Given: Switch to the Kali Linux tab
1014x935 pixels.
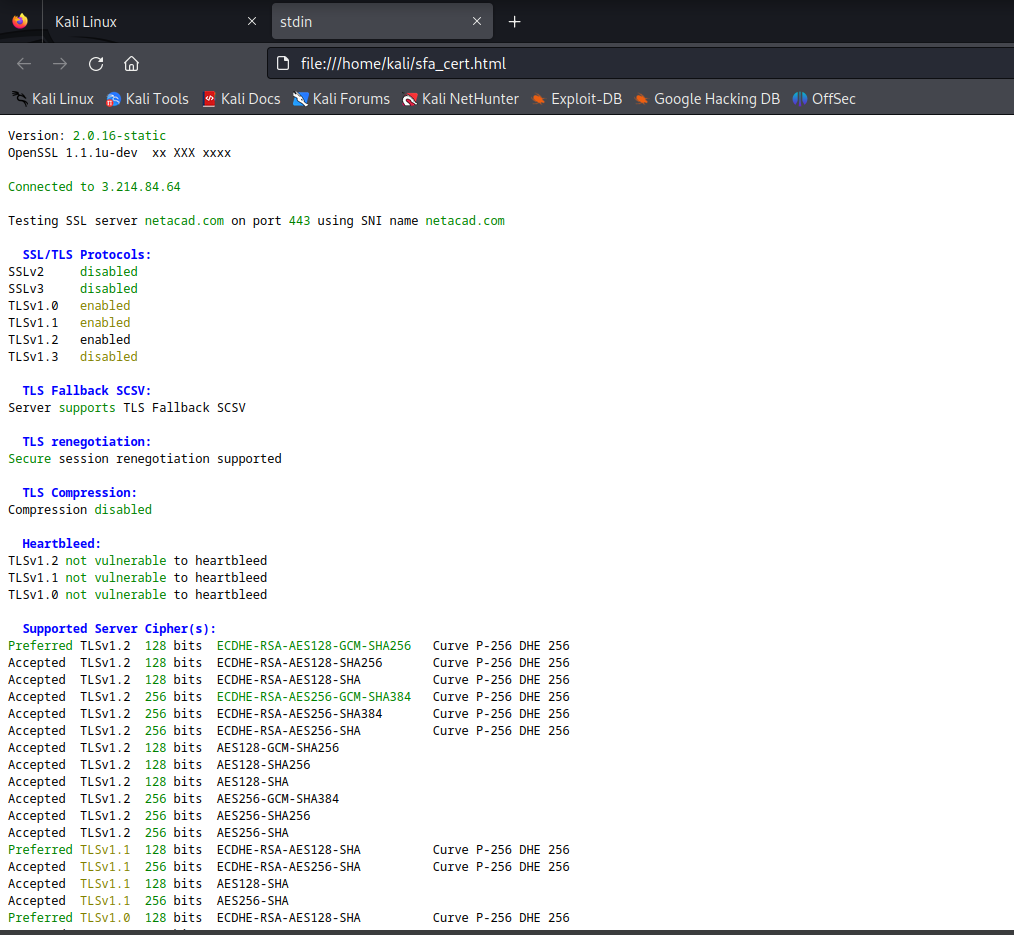Looking at the screenshot, I should point(140,22).
